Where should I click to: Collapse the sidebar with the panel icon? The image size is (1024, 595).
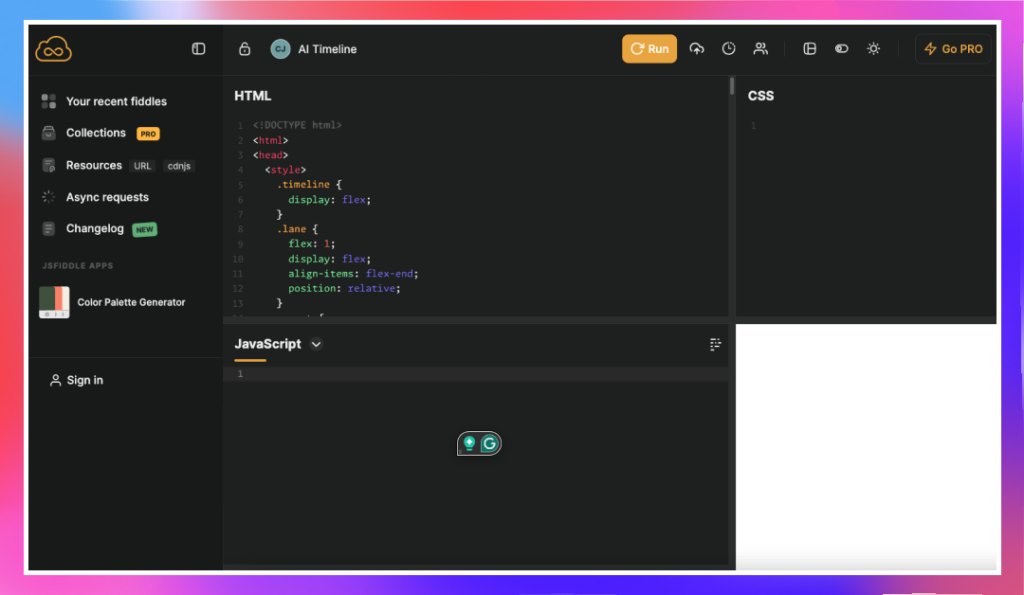coord(198,49)
